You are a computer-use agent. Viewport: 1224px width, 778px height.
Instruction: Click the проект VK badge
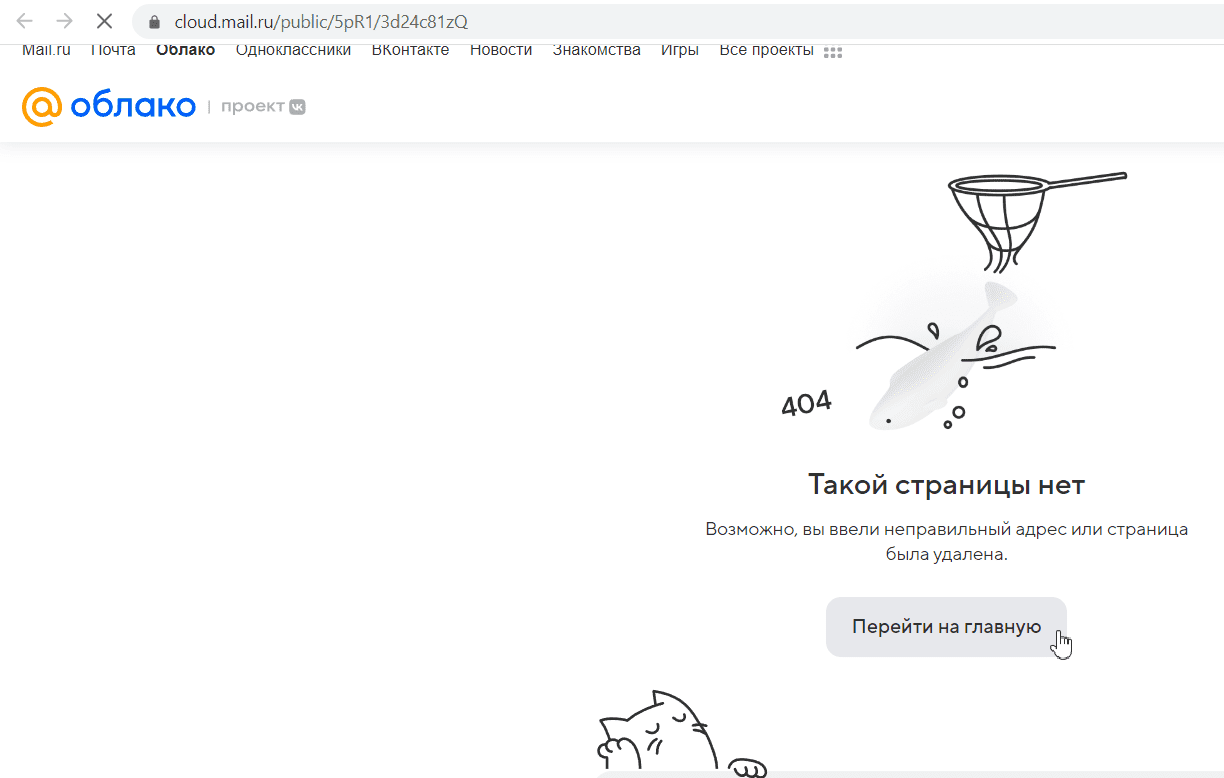[x=263, y=107]
